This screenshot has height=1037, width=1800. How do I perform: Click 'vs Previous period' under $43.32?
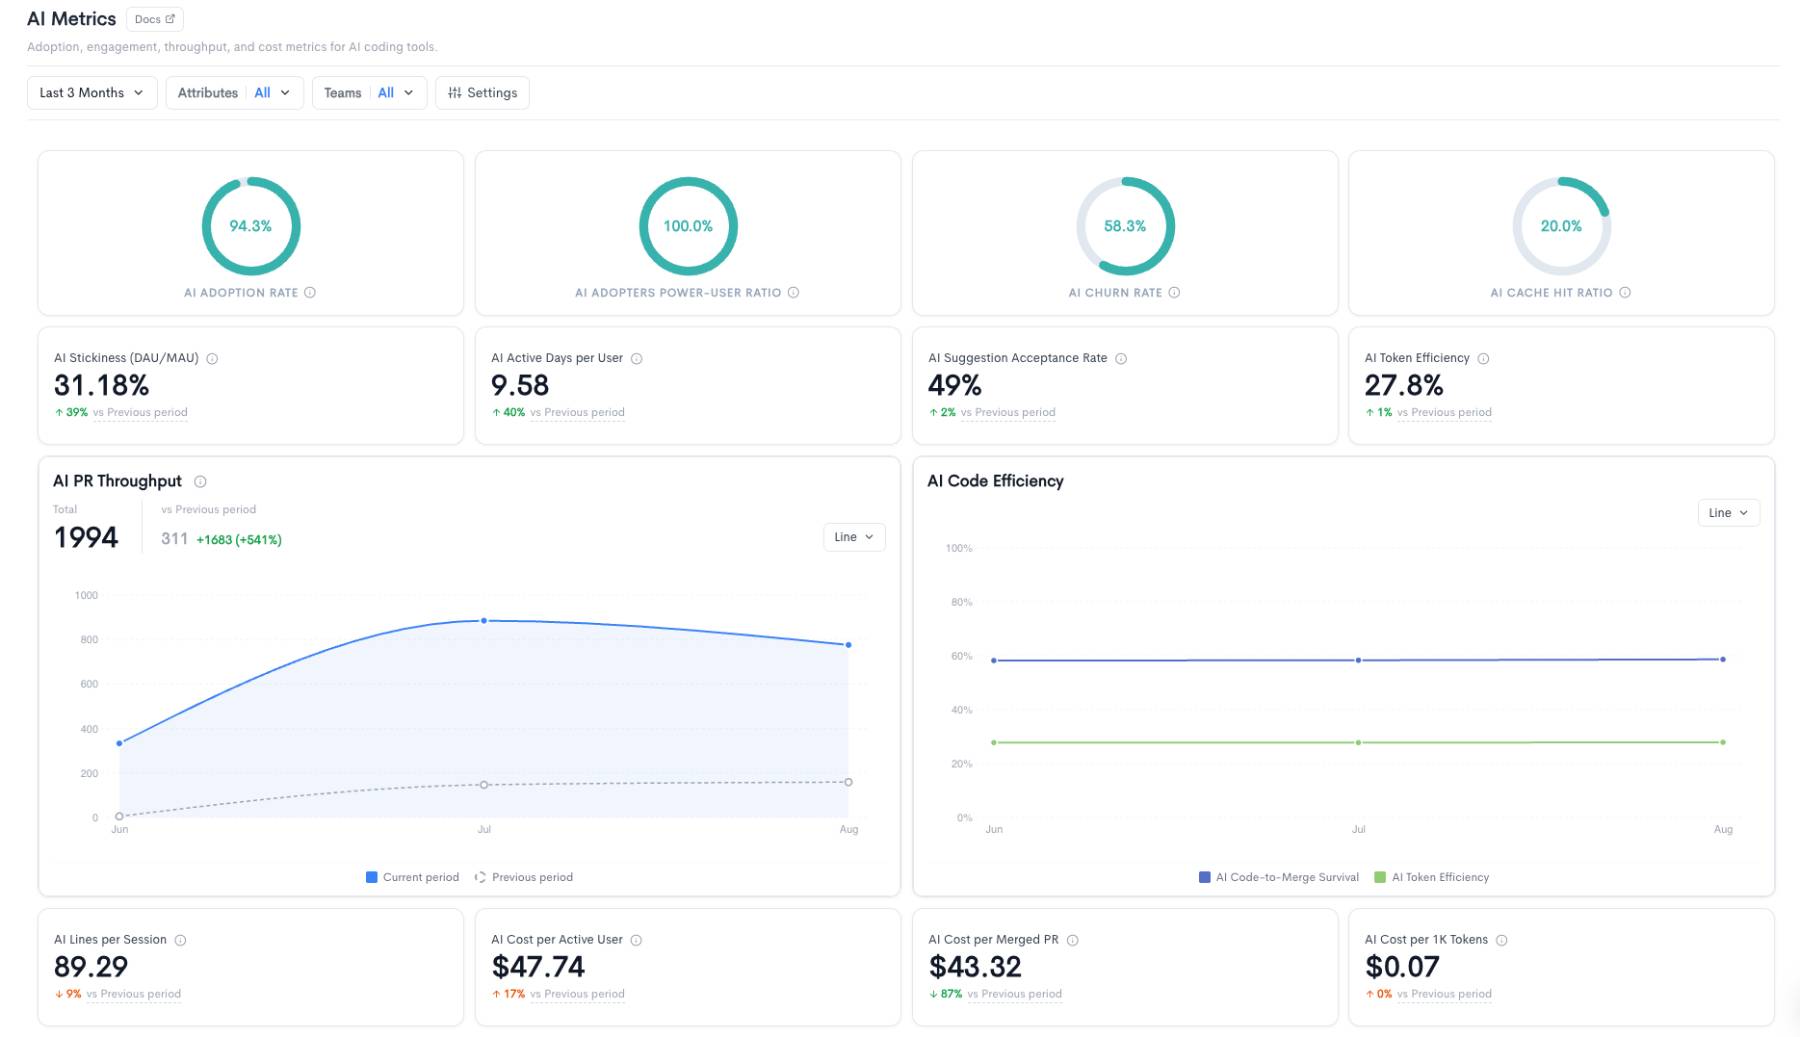1014,994
